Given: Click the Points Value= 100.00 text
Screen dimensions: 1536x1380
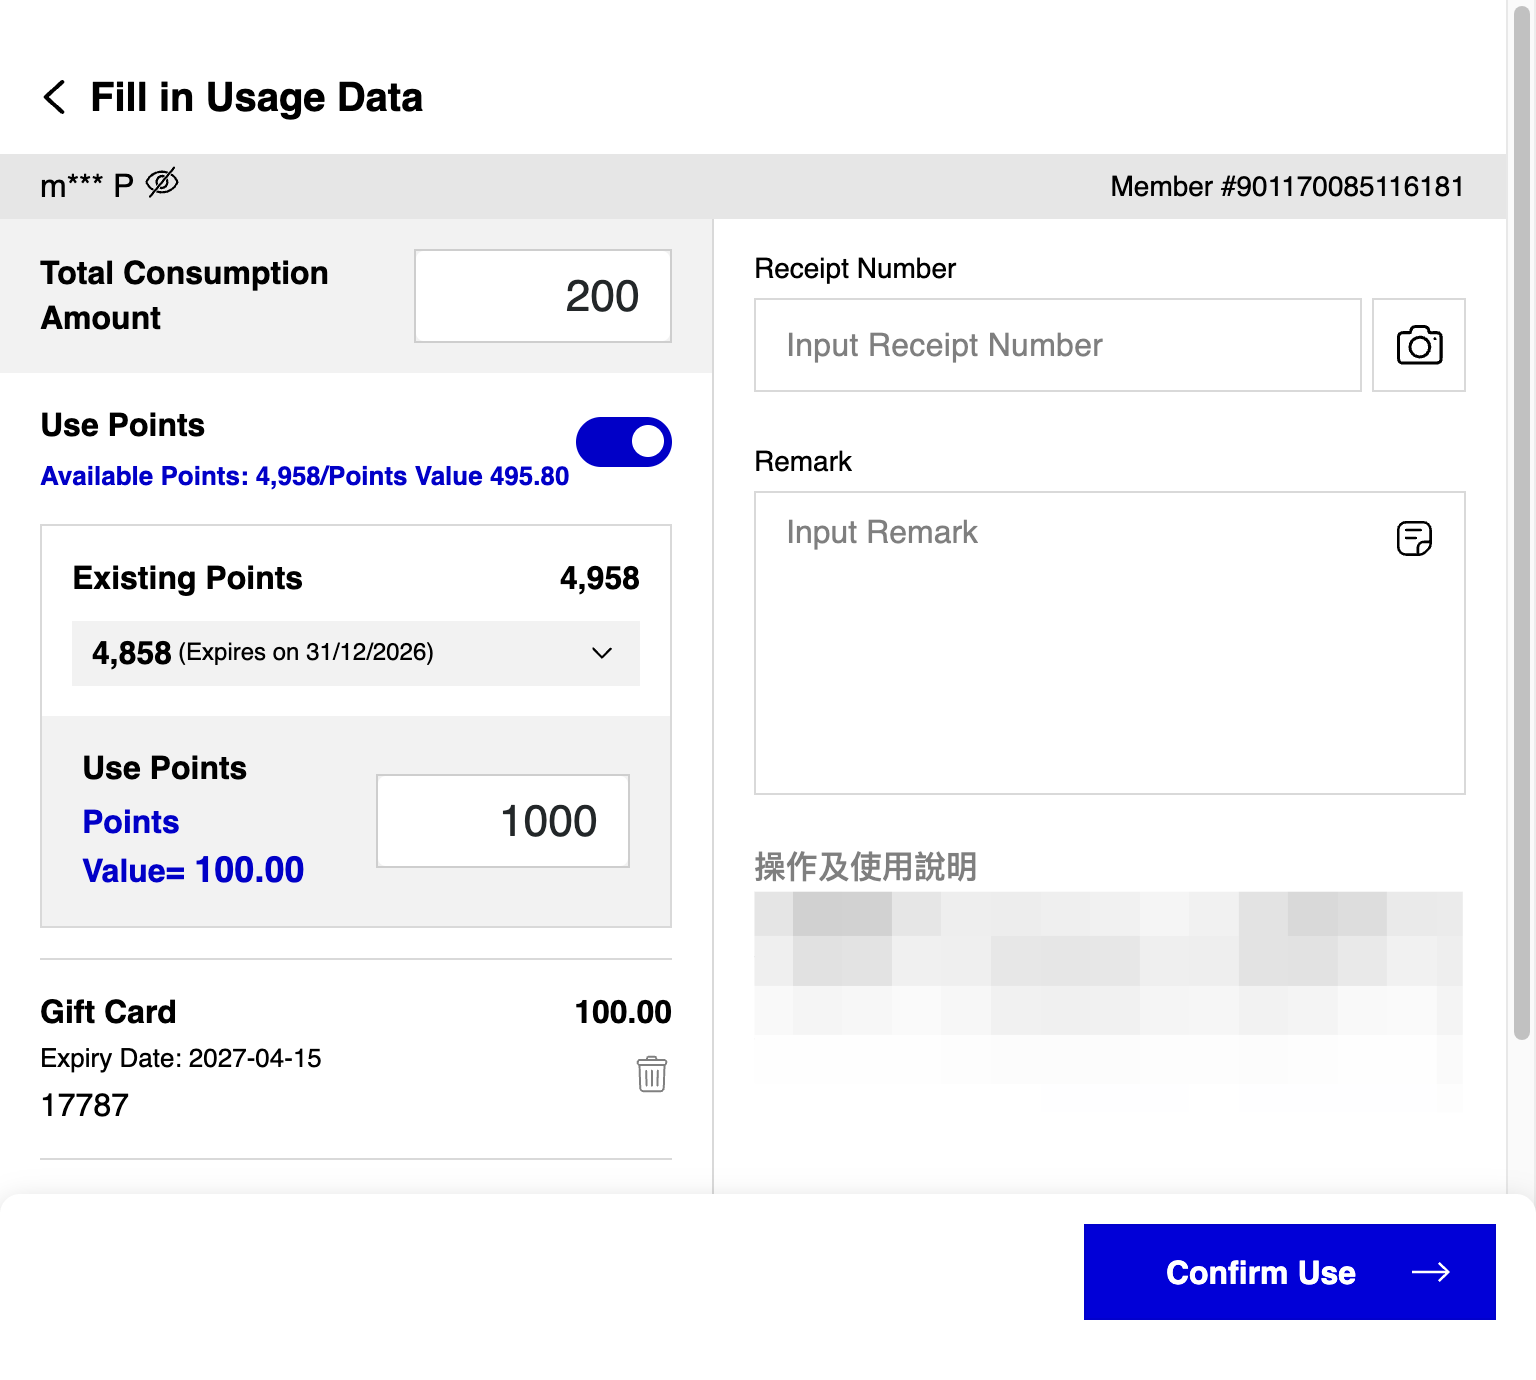Looking at the screenshot, I should tap(193, 846).
